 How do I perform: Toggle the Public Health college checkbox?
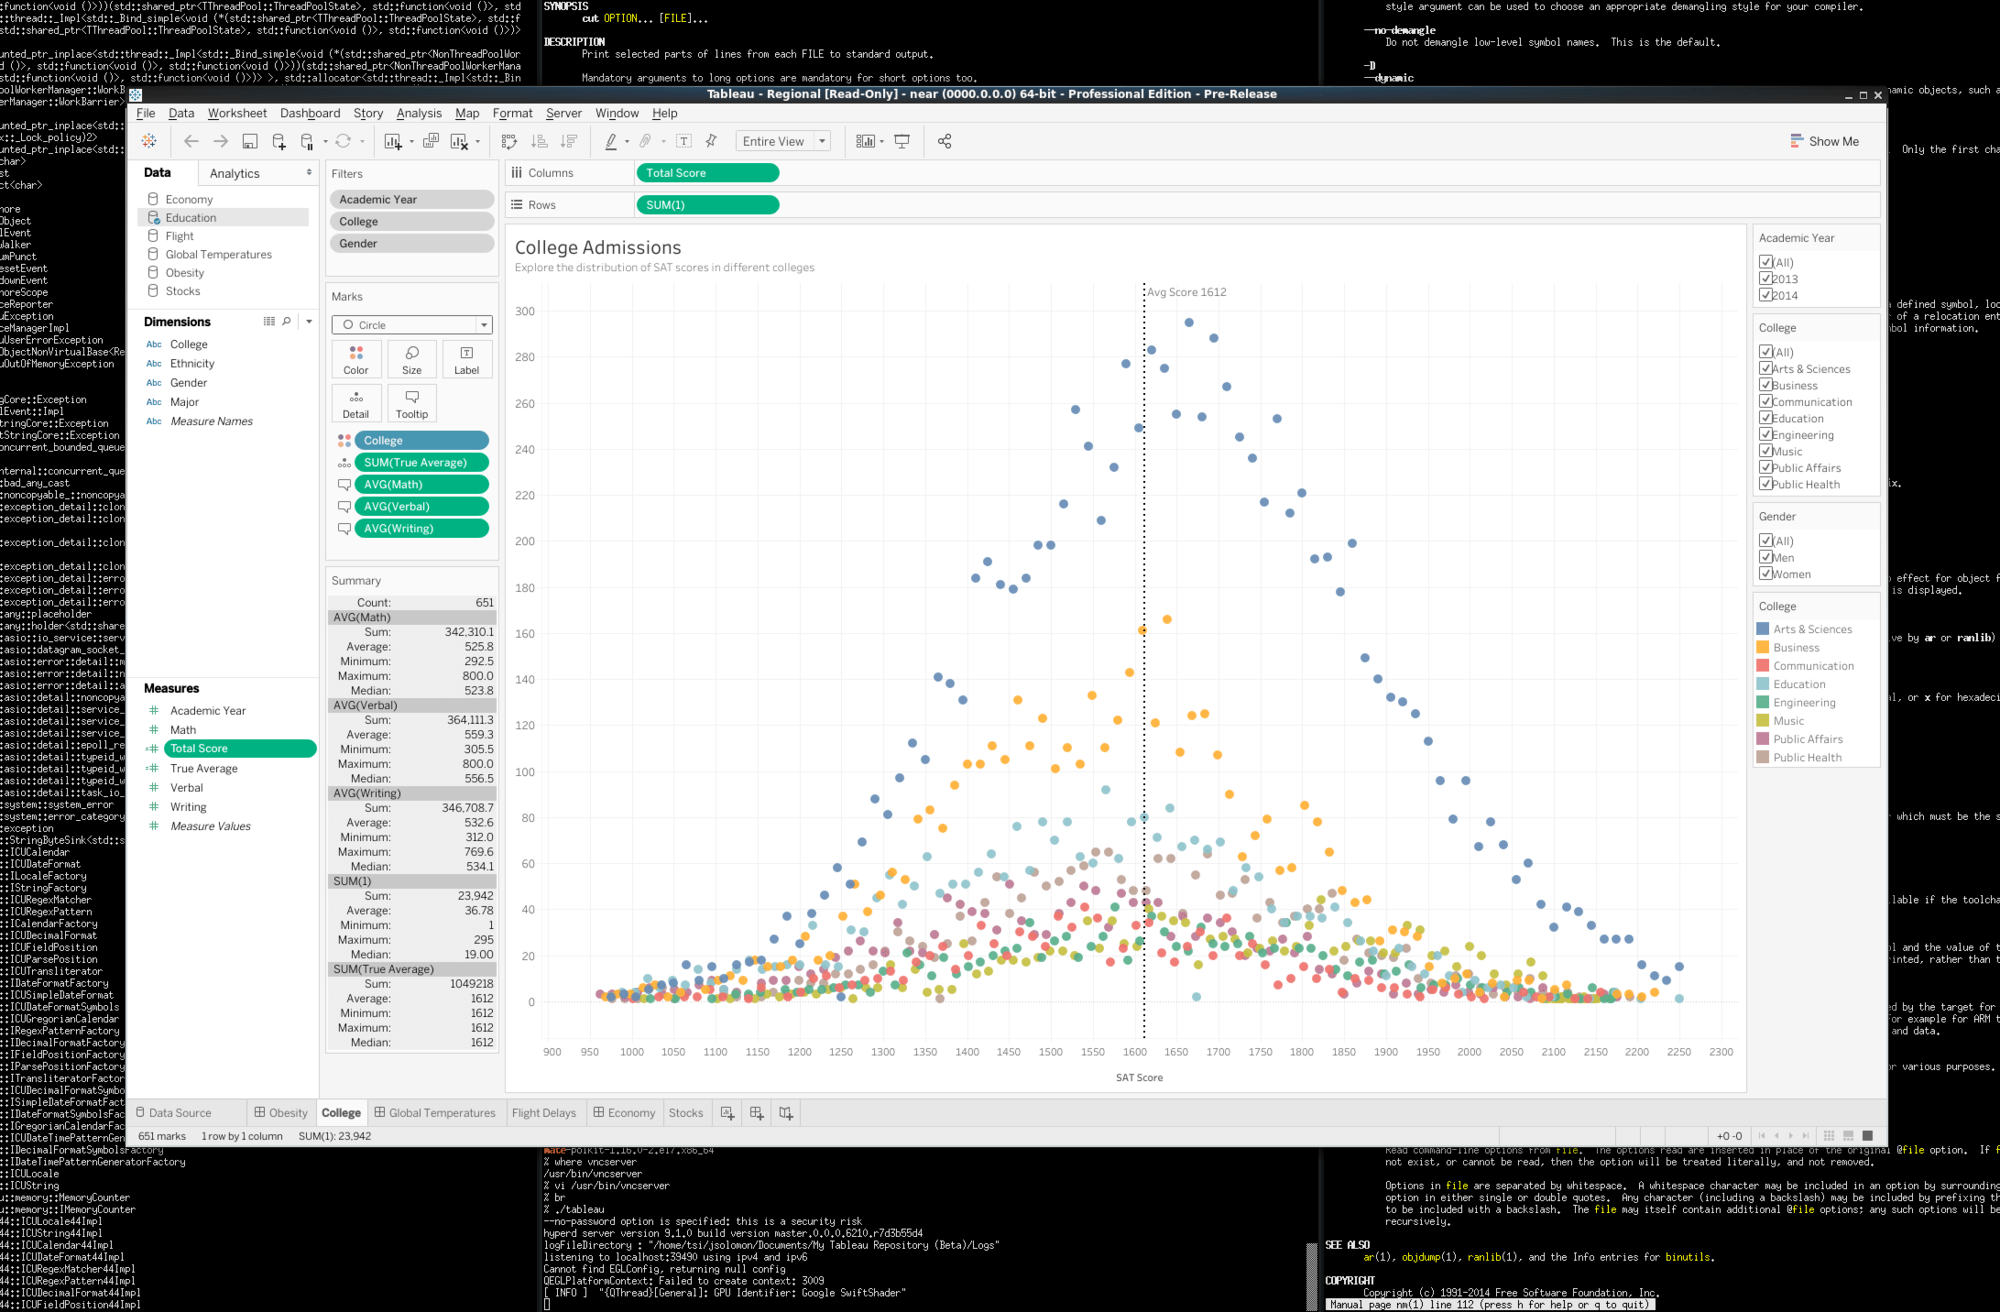1766,484
